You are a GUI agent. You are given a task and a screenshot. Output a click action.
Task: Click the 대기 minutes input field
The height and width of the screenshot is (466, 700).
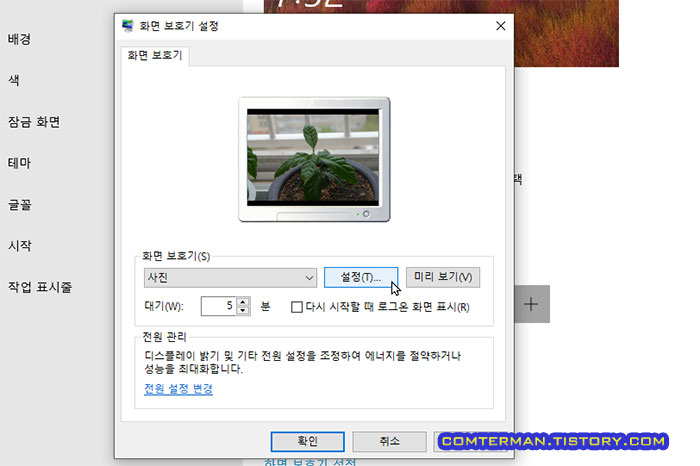(x=219, y=306)
